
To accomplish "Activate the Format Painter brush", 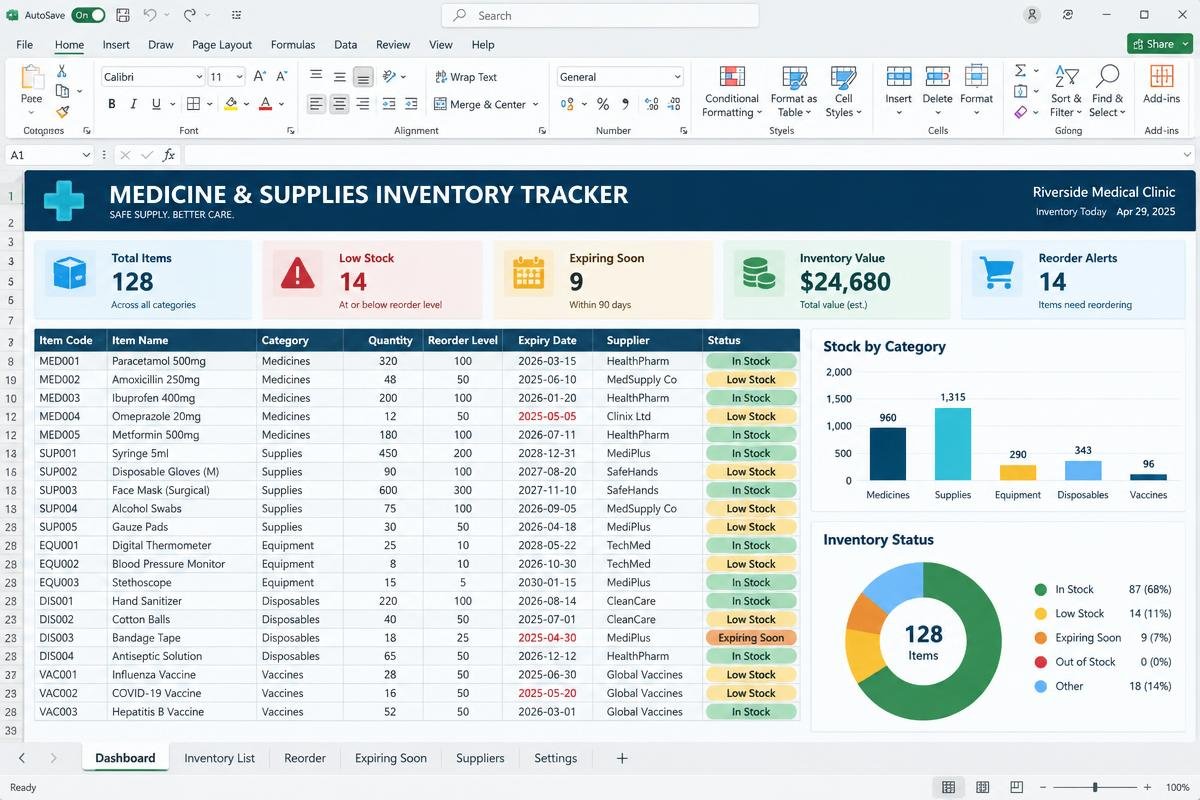I will pyautogui.click(x=62, y=112).
